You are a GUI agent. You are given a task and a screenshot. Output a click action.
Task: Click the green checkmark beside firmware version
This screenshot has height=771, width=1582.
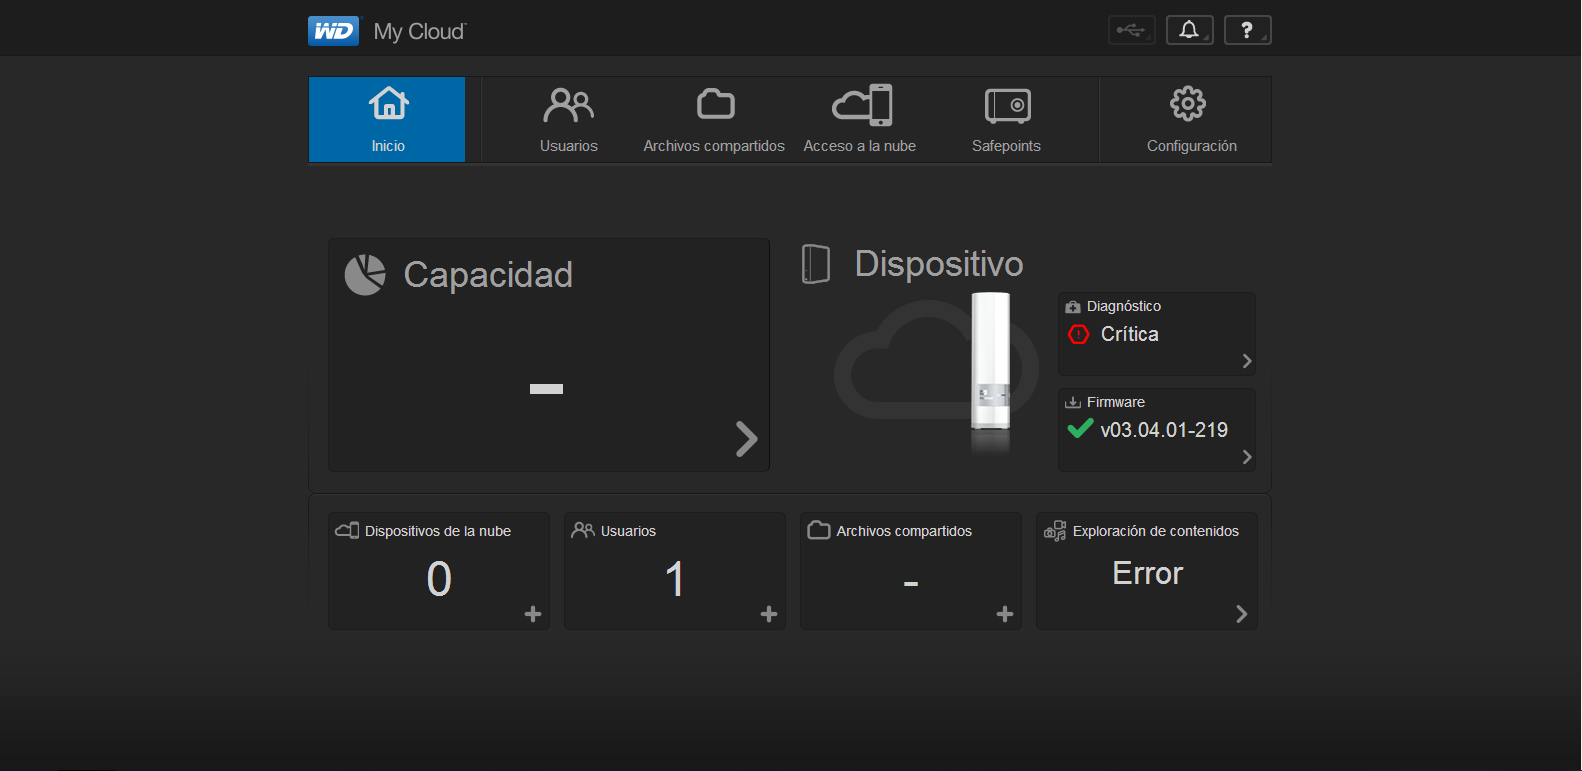pyautogui.click(x=1080, y=429)
